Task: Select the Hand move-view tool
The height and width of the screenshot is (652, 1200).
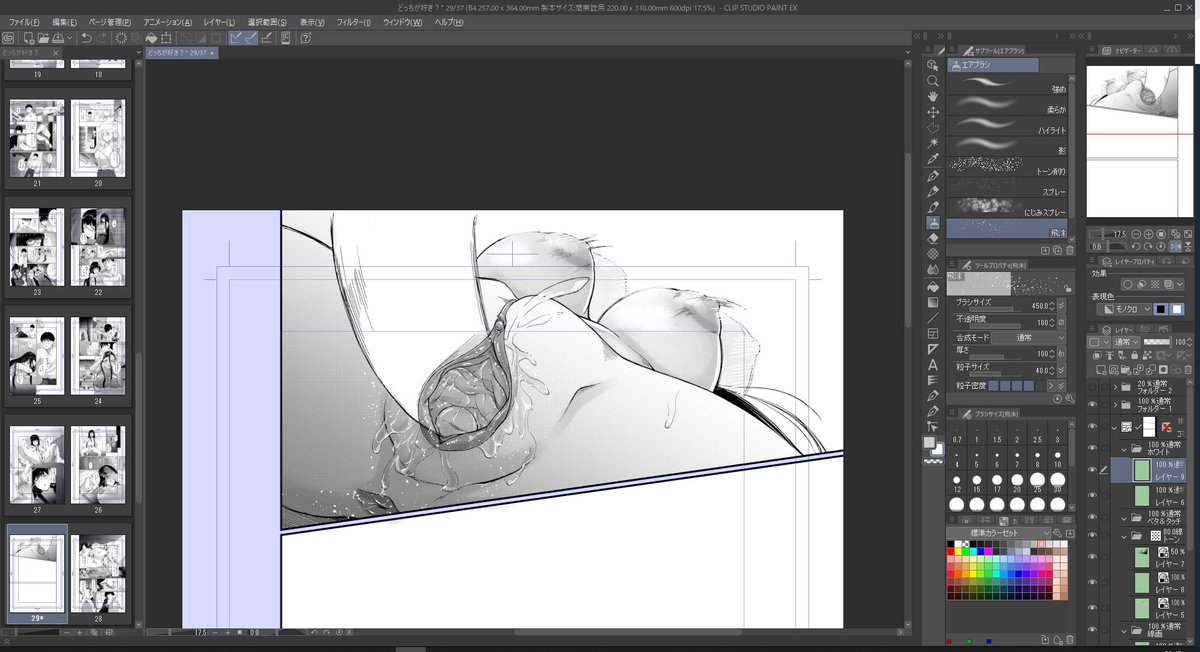Action: point(933,96)
